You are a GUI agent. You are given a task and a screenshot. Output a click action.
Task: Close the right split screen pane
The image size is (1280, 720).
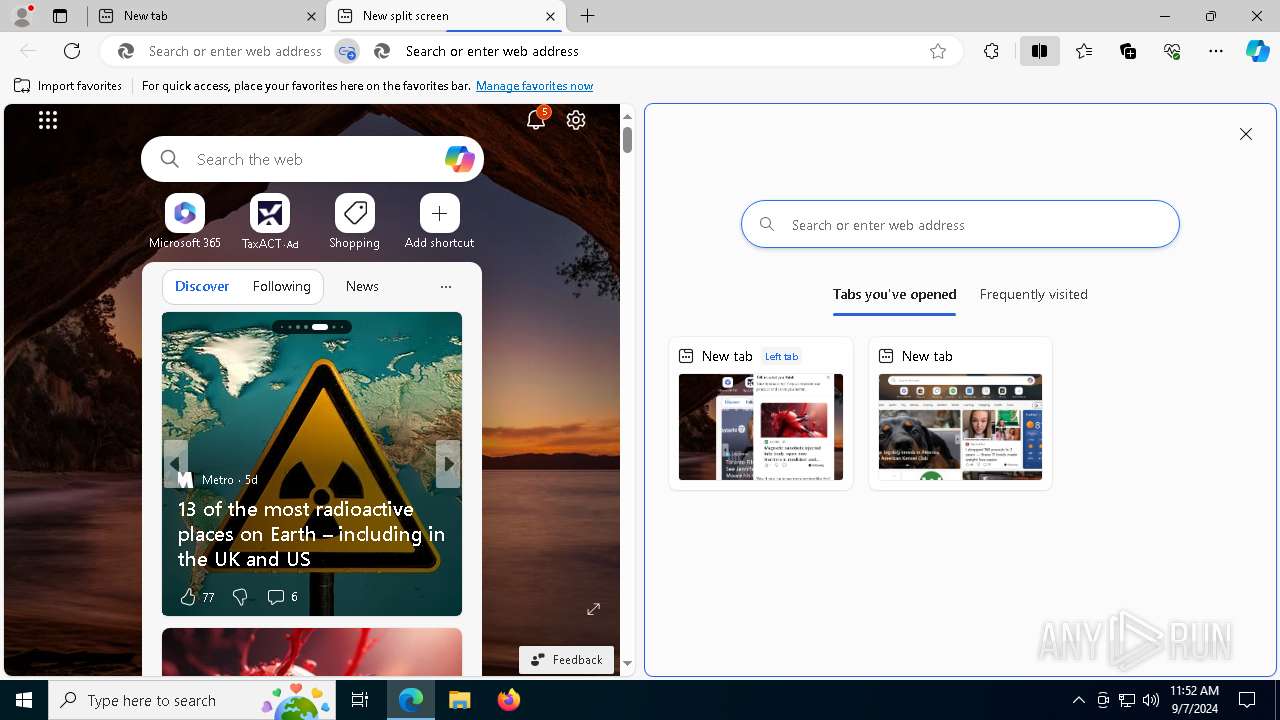[x=1246, y=134]
